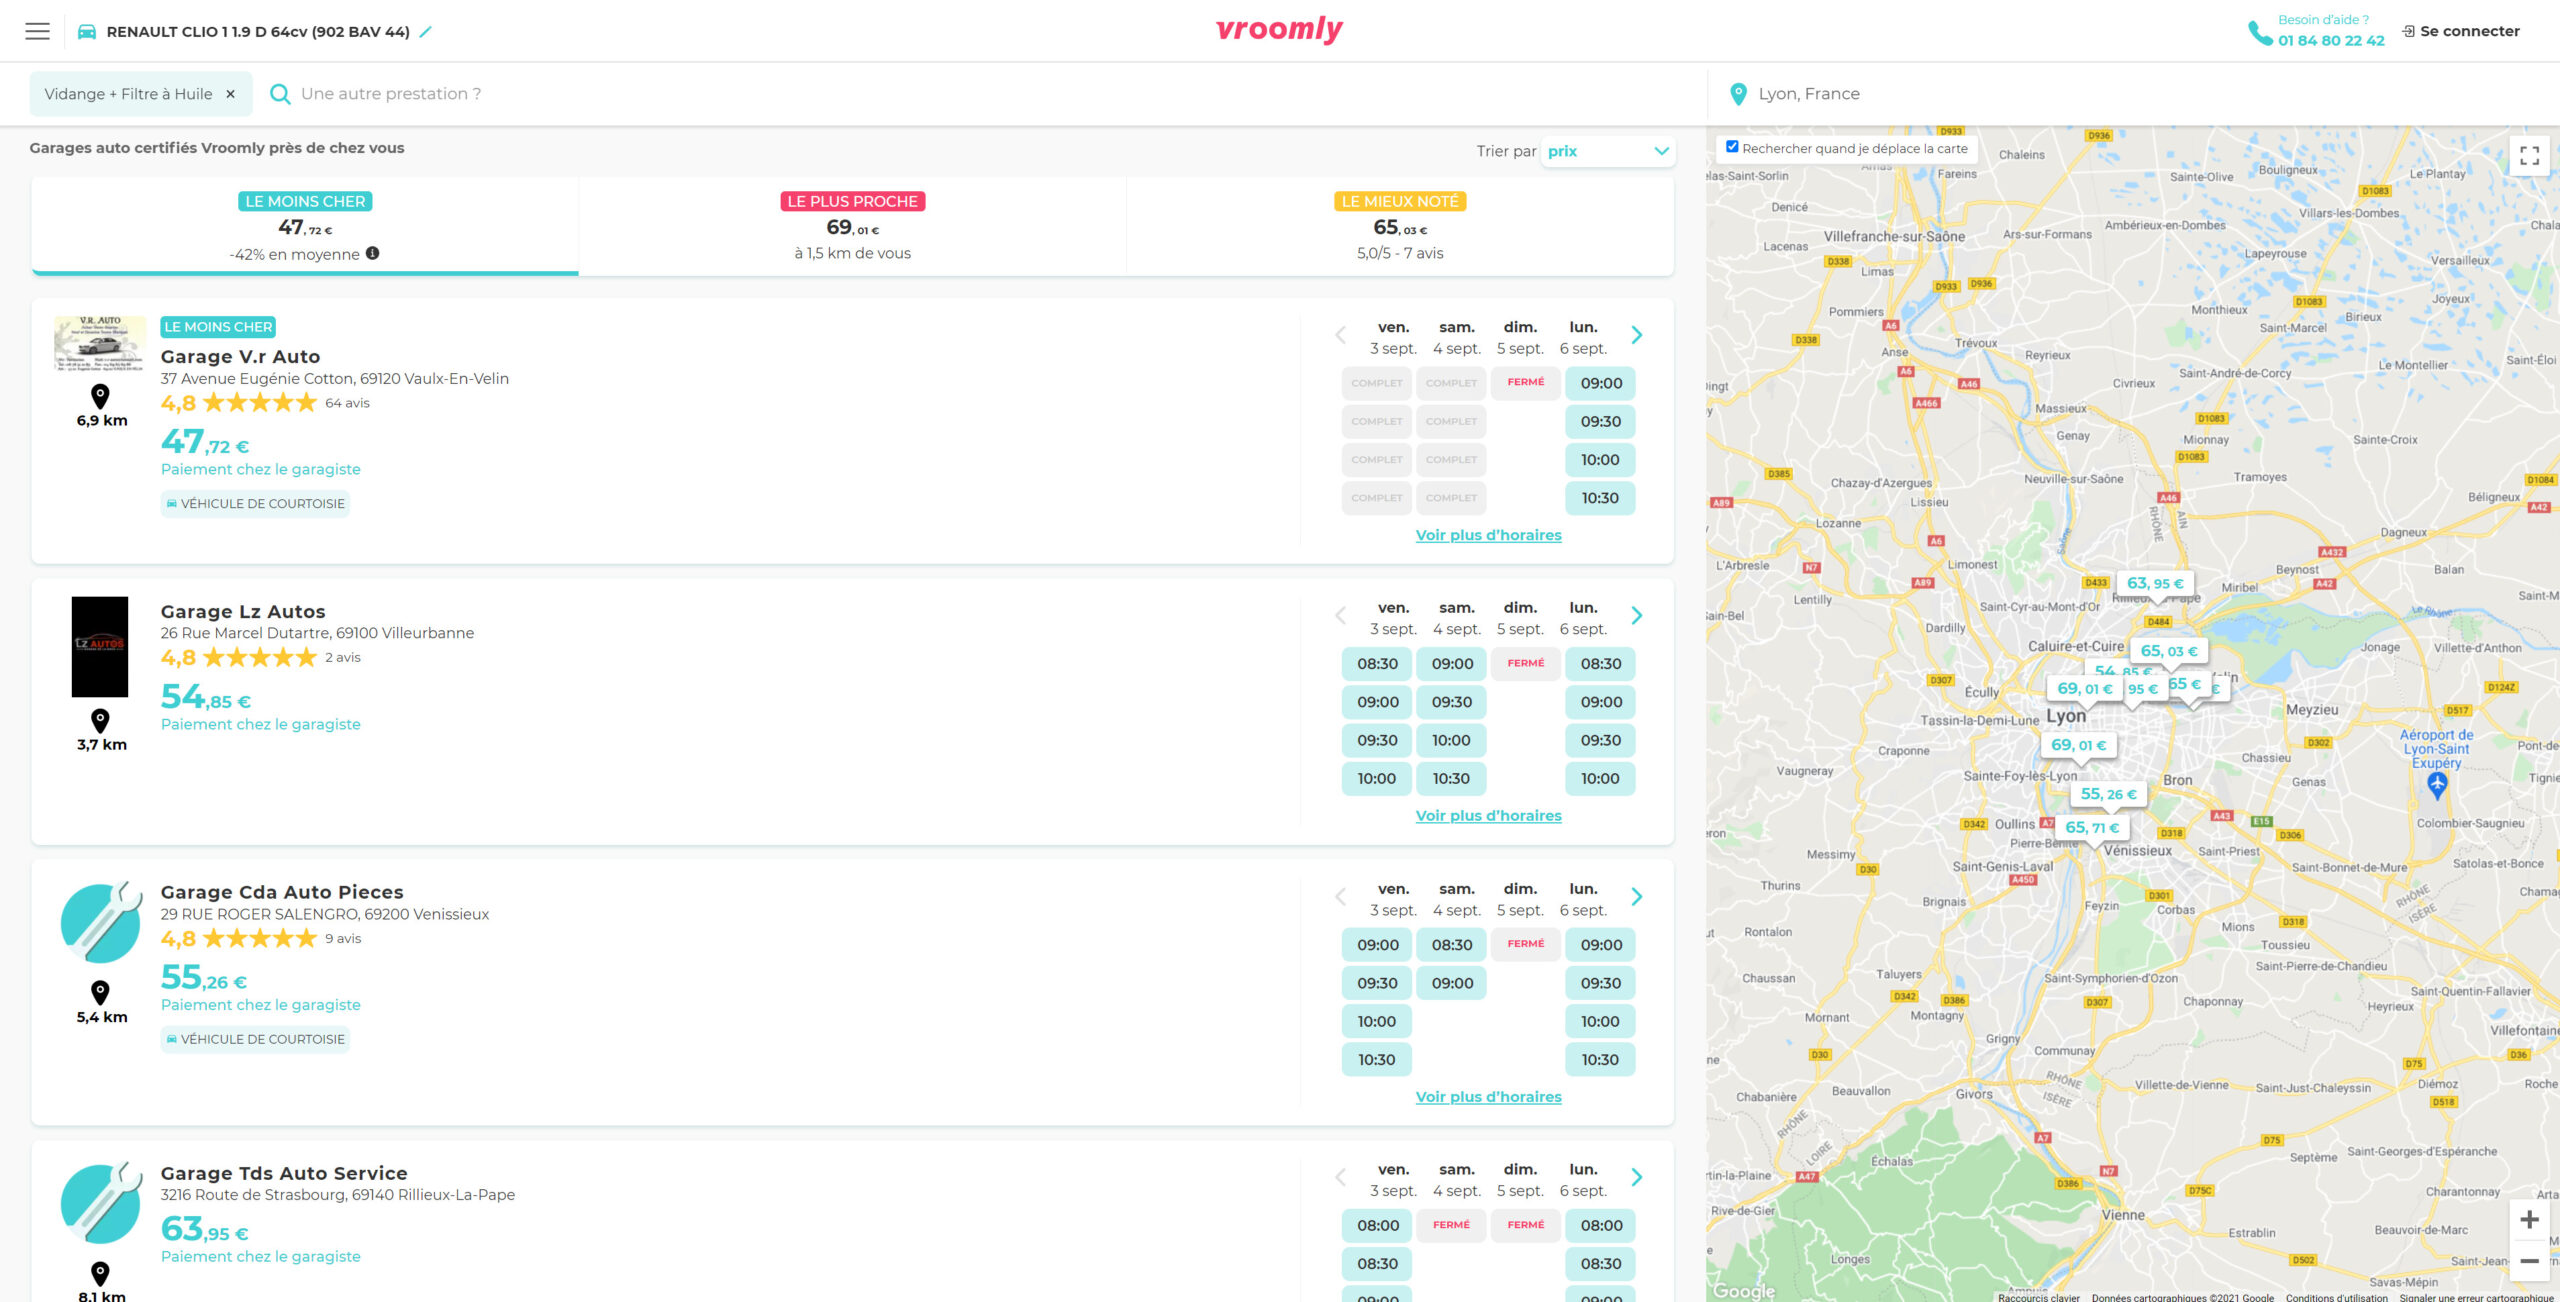Remove the Vidange + Filtre à Huile filter
Screen dimensions: 2560x1302
tap(230, 94)
